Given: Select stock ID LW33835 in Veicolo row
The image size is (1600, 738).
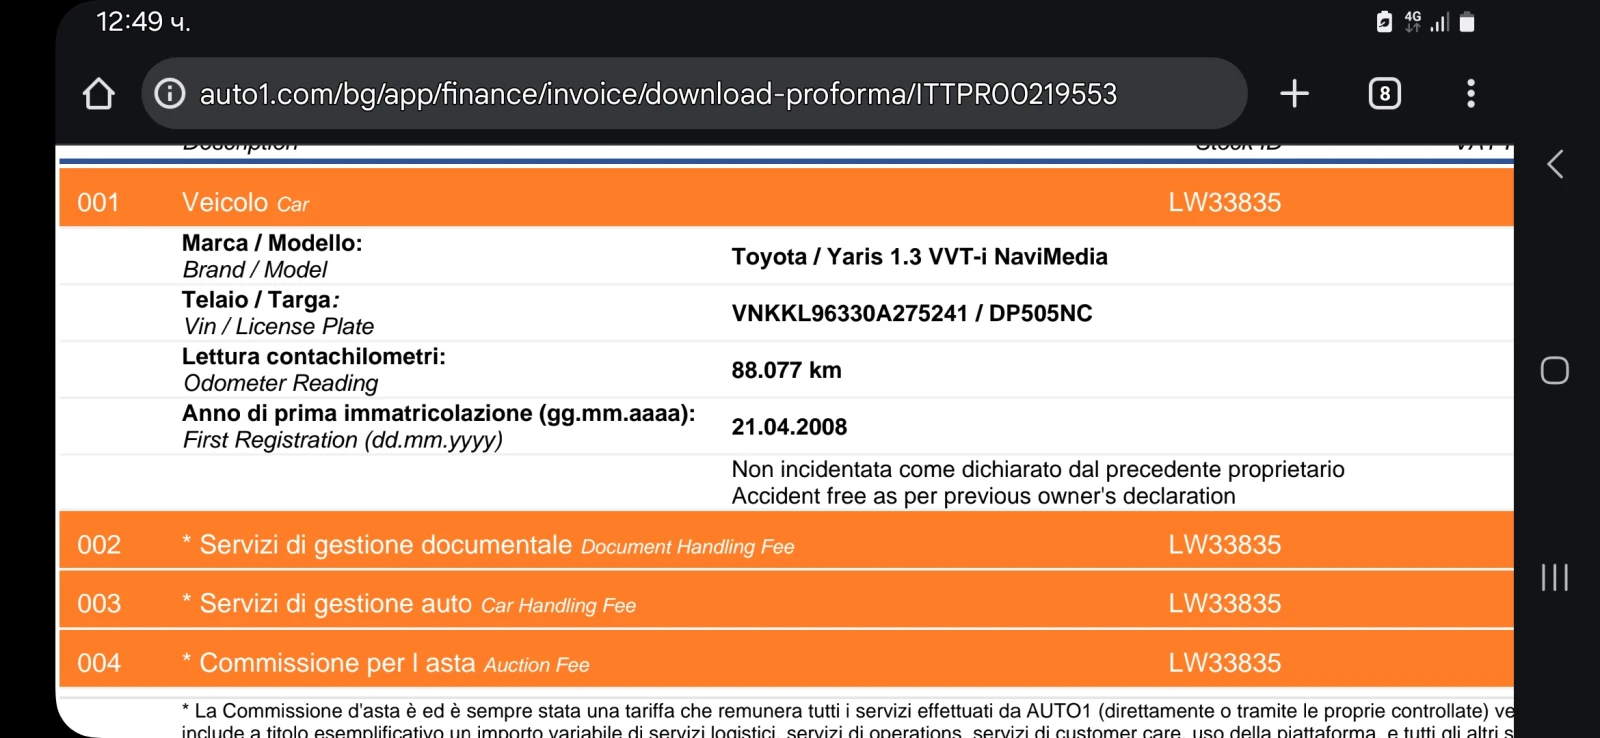Looking at the screenshot, I should (x=1224, y=203).
